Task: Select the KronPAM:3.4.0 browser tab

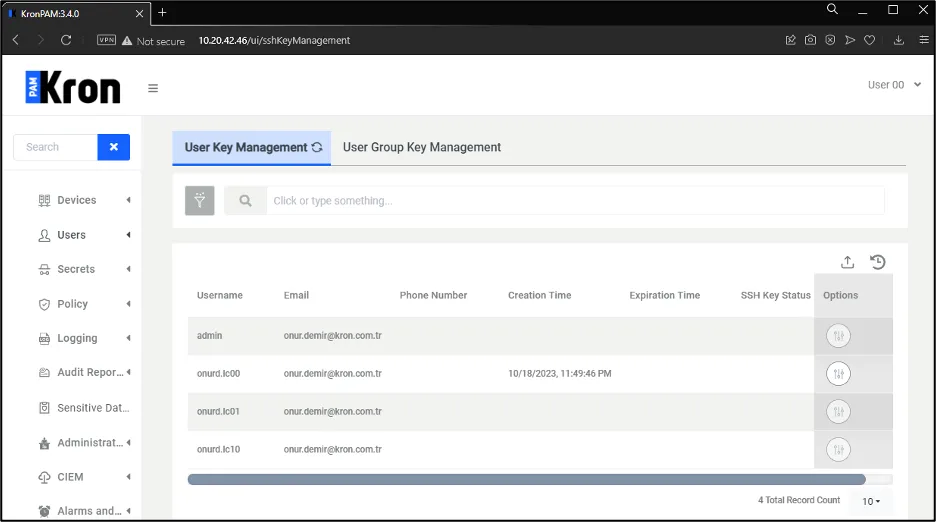Action: pos(76,13)
